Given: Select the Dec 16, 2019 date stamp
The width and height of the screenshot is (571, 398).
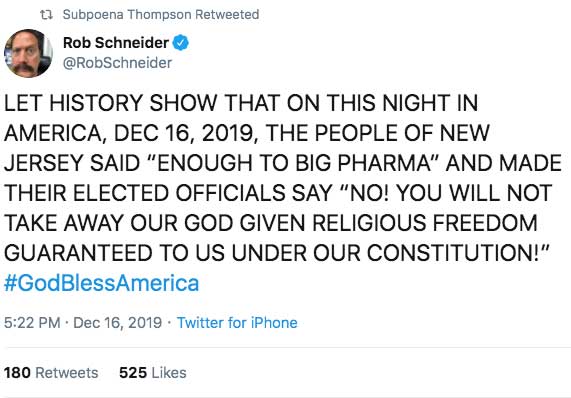Looking at the screenshot, I should (117, 323).
